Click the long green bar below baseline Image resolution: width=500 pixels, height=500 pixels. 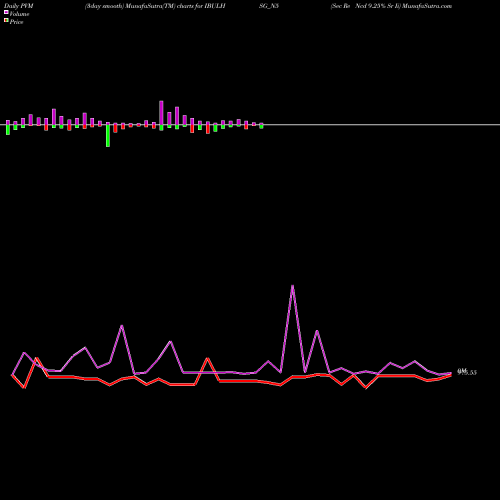pos(108,135)
